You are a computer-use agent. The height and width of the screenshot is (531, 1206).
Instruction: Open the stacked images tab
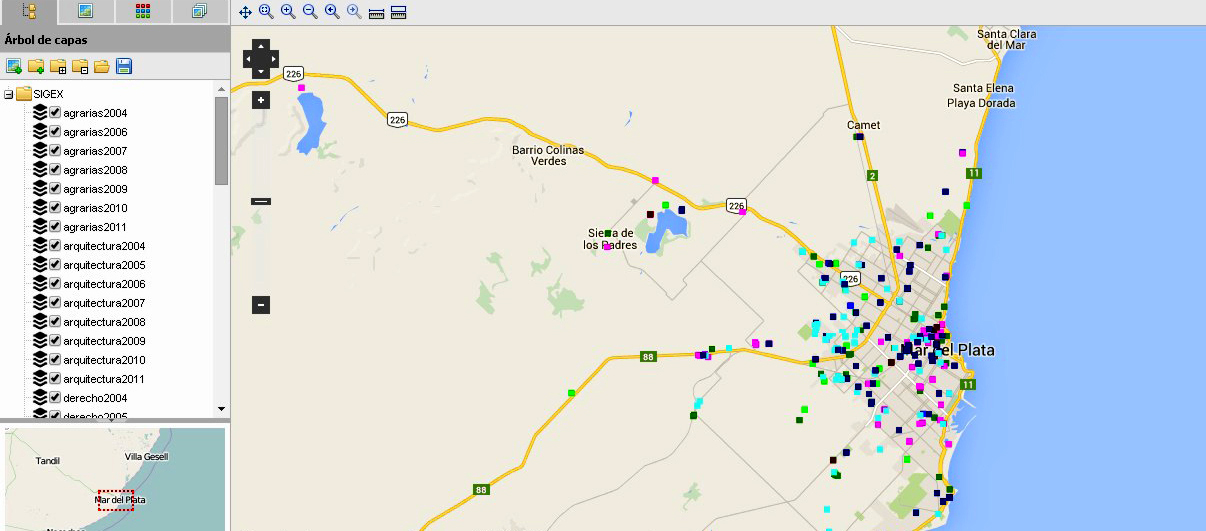[x=200, y=12]
